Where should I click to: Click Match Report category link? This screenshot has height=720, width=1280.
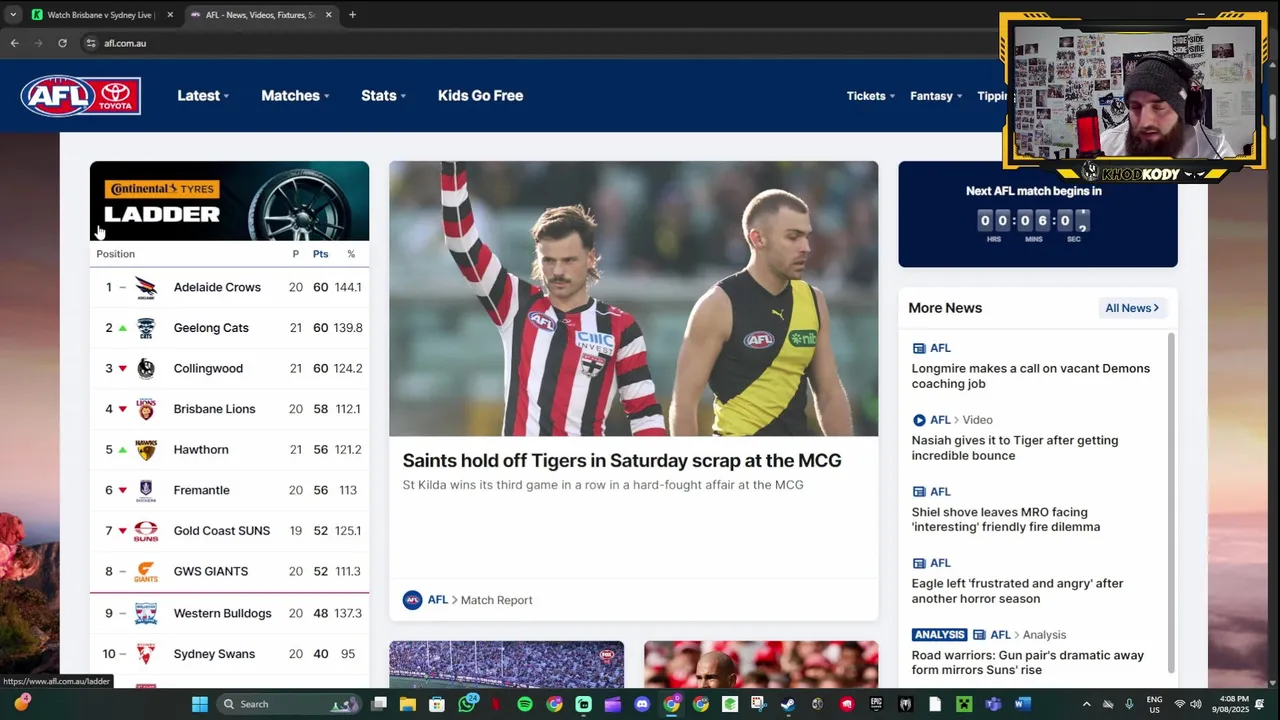point(496,600)
